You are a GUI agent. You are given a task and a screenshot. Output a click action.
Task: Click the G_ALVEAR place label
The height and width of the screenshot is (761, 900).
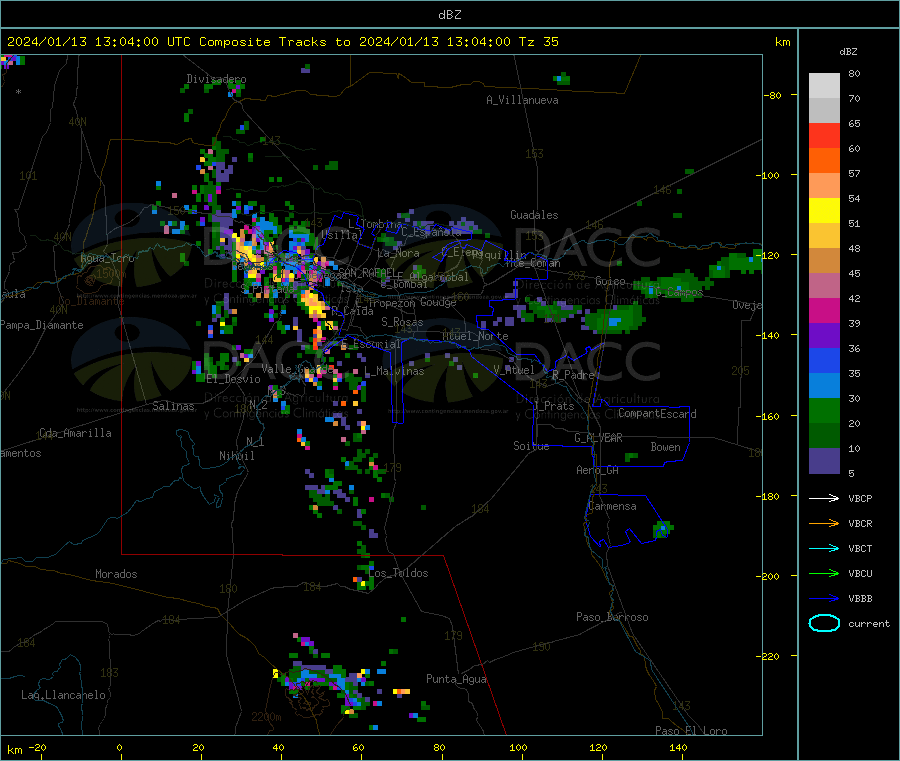598,438
